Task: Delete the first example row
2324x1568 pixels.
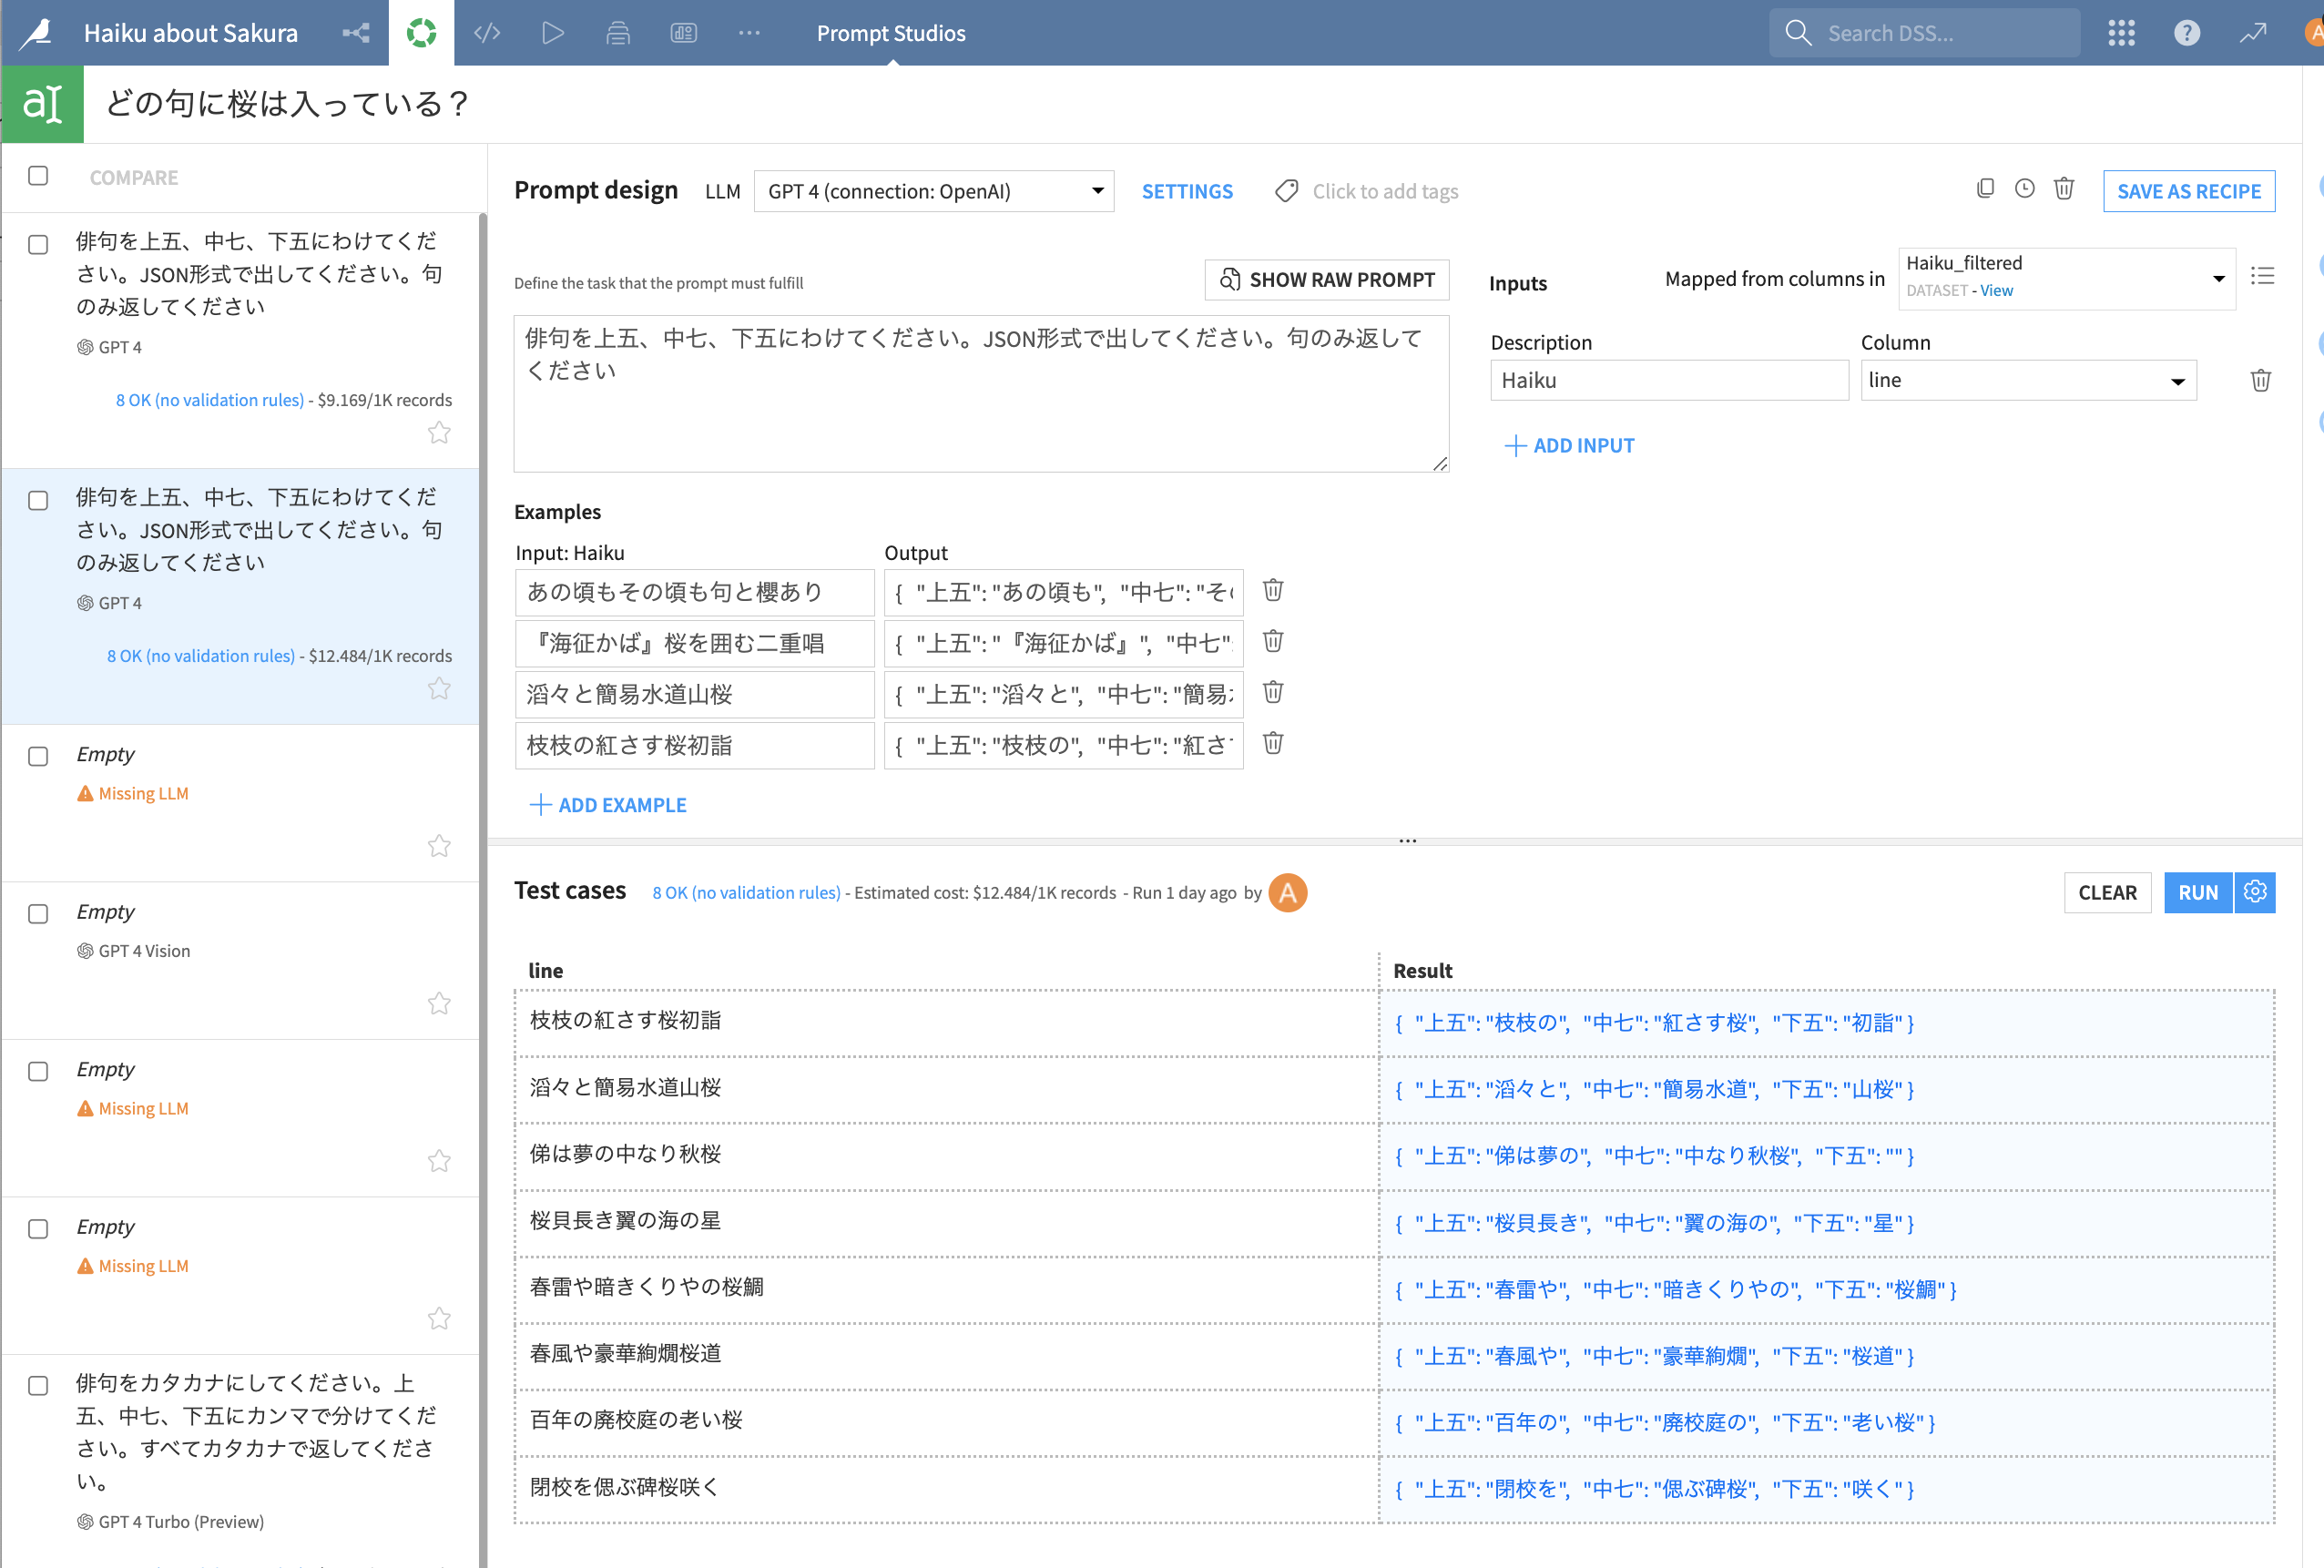Action: pyautogui.click(x=1272, y=591)
